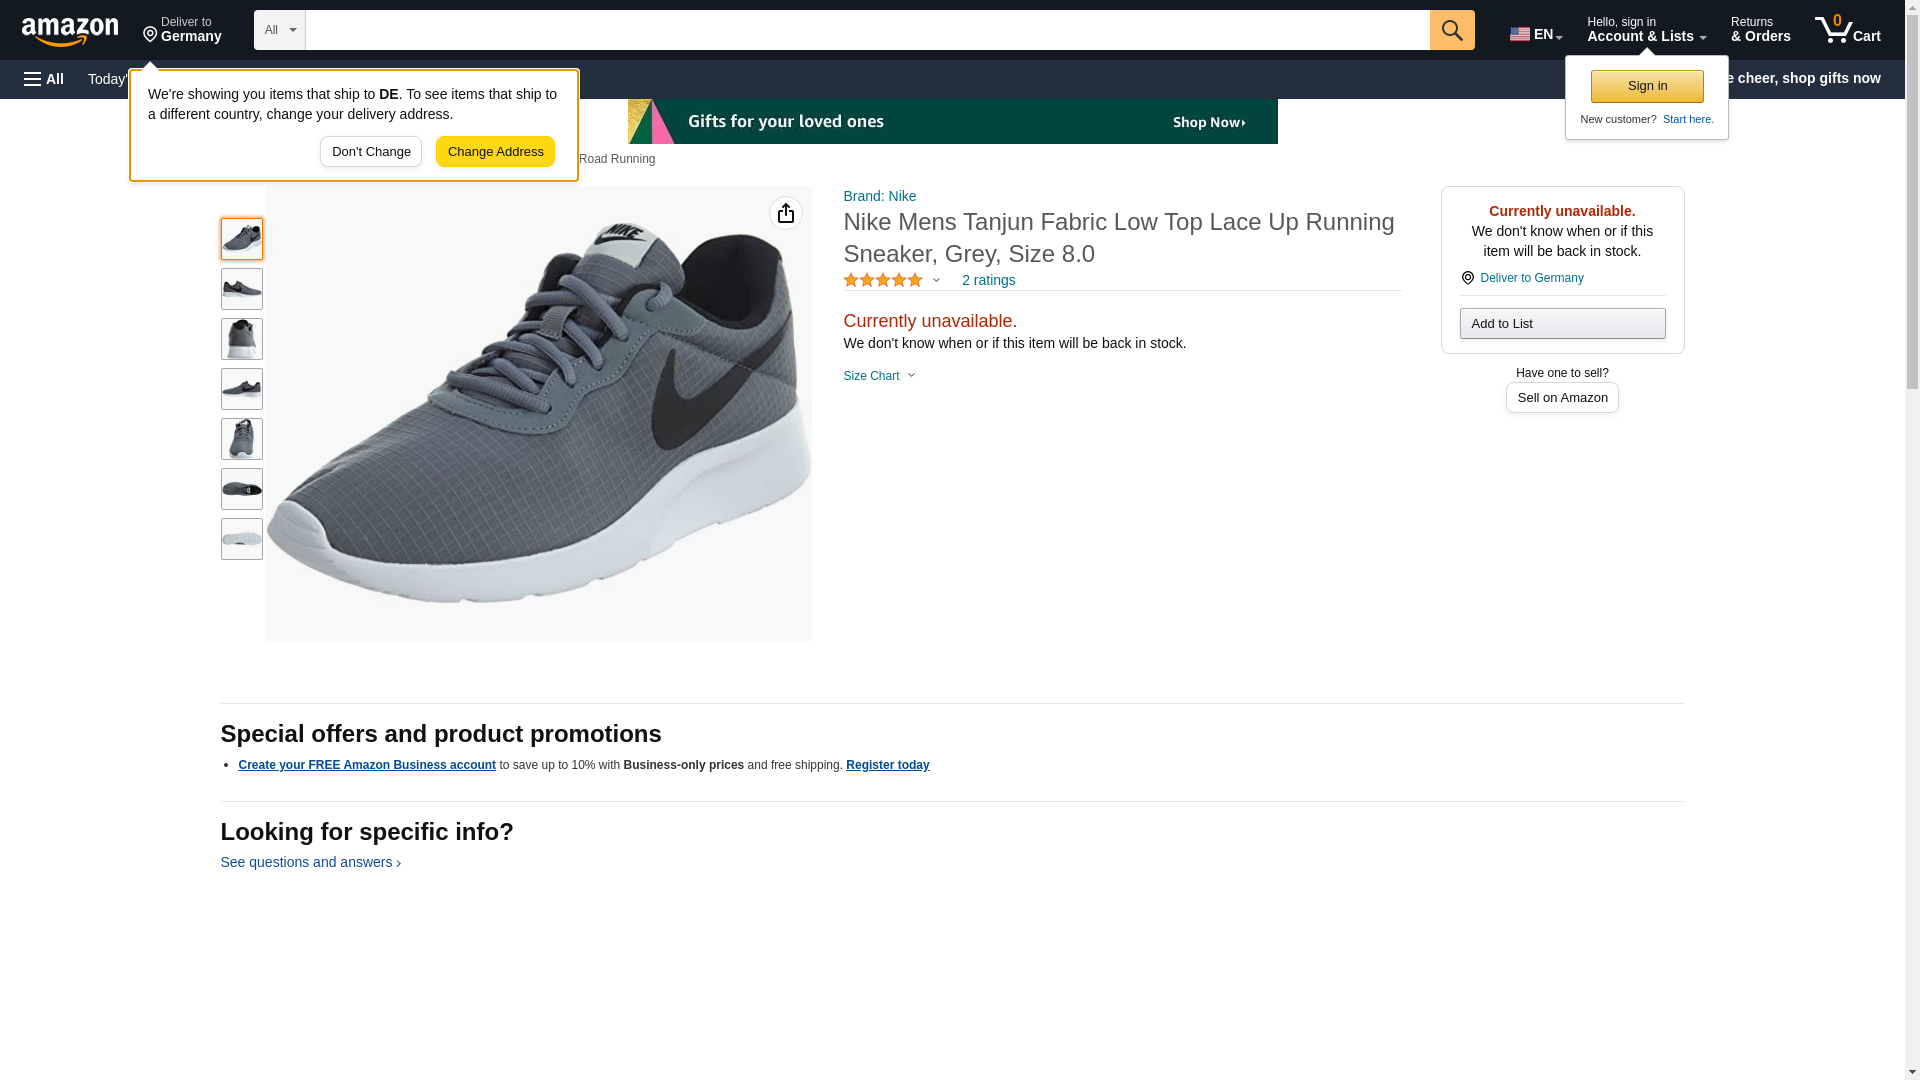The image size is (1920, 1080).
Task: Select the second shoe thumbnail image
Action: (x=242, y=289)
